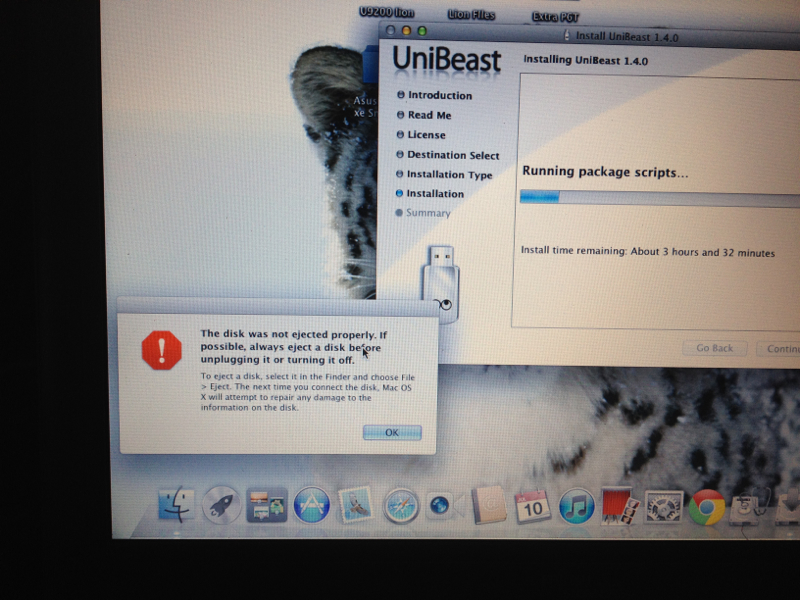
Task: Open Mission Control in the Dock
Action: pyautogui.click(x=266, y=505)
